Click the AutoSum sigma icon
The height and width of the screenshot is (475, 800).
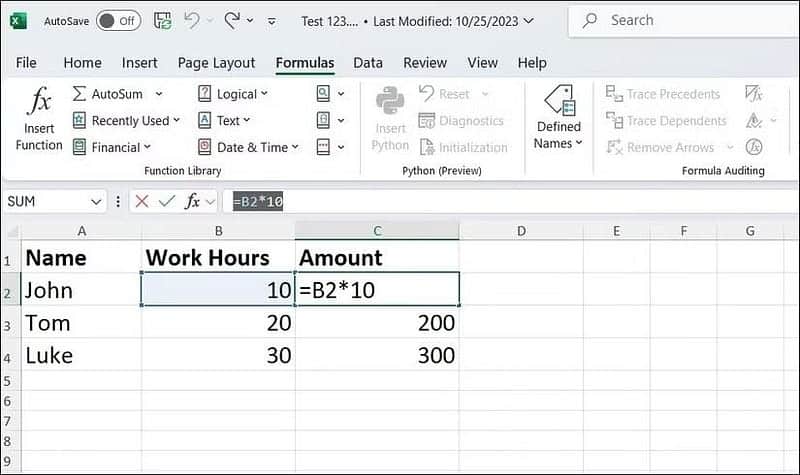[79, 94]
